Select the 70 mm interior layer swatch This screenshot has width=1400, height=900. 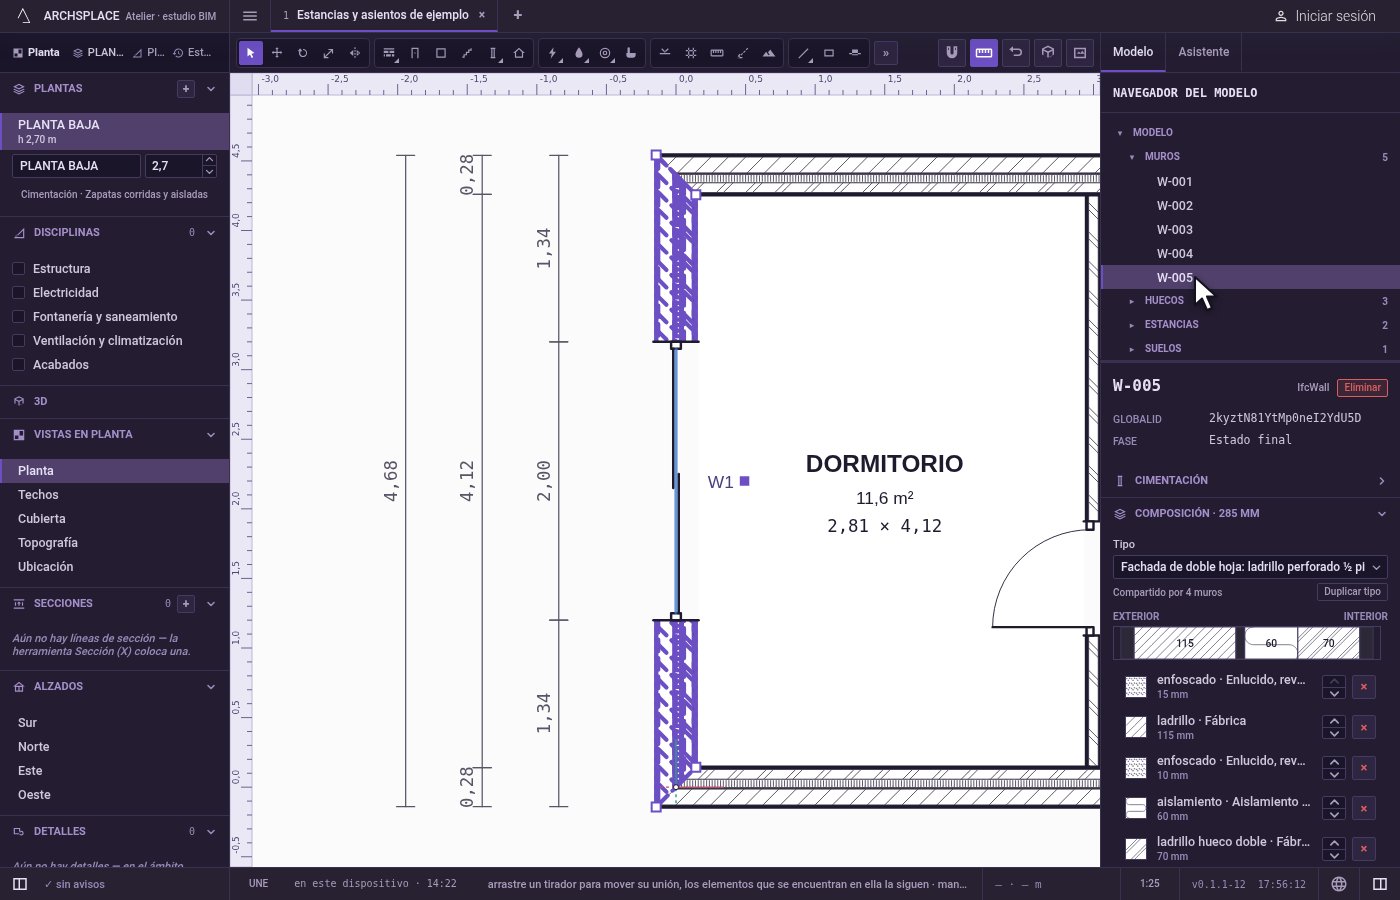coord(1329,643)
